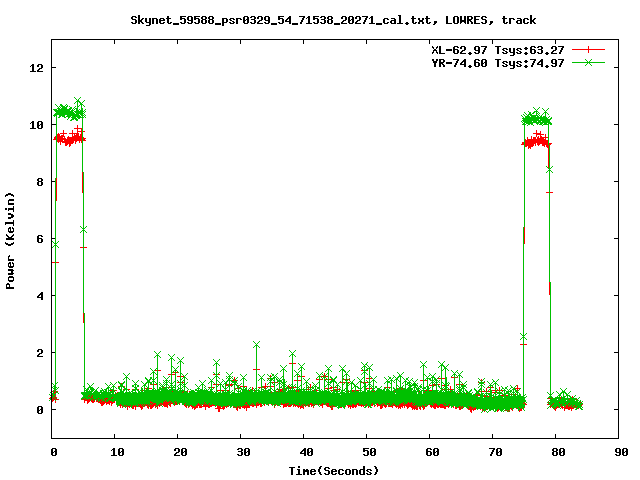This screenshot has height=480, width=640.
Task: Click the green YR legend line sample
Action: (x=588, y=62)
